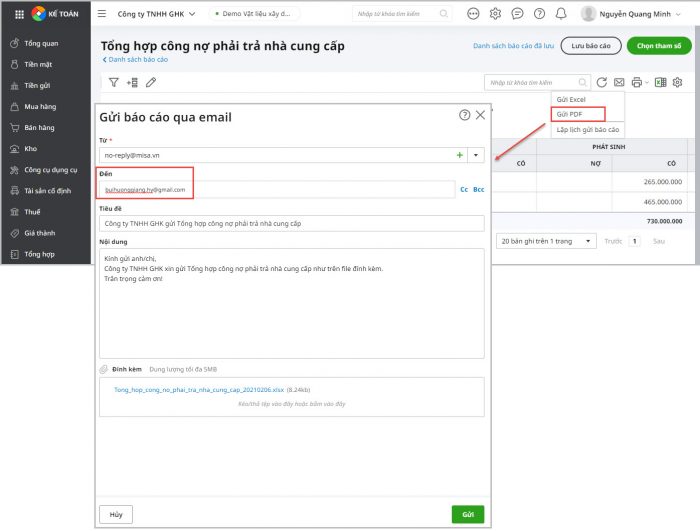The height and width of the screenshot is (531, 700).
Task: Open the Demo Vật liệu xây dựng database selector
Action: click(254, 14)
